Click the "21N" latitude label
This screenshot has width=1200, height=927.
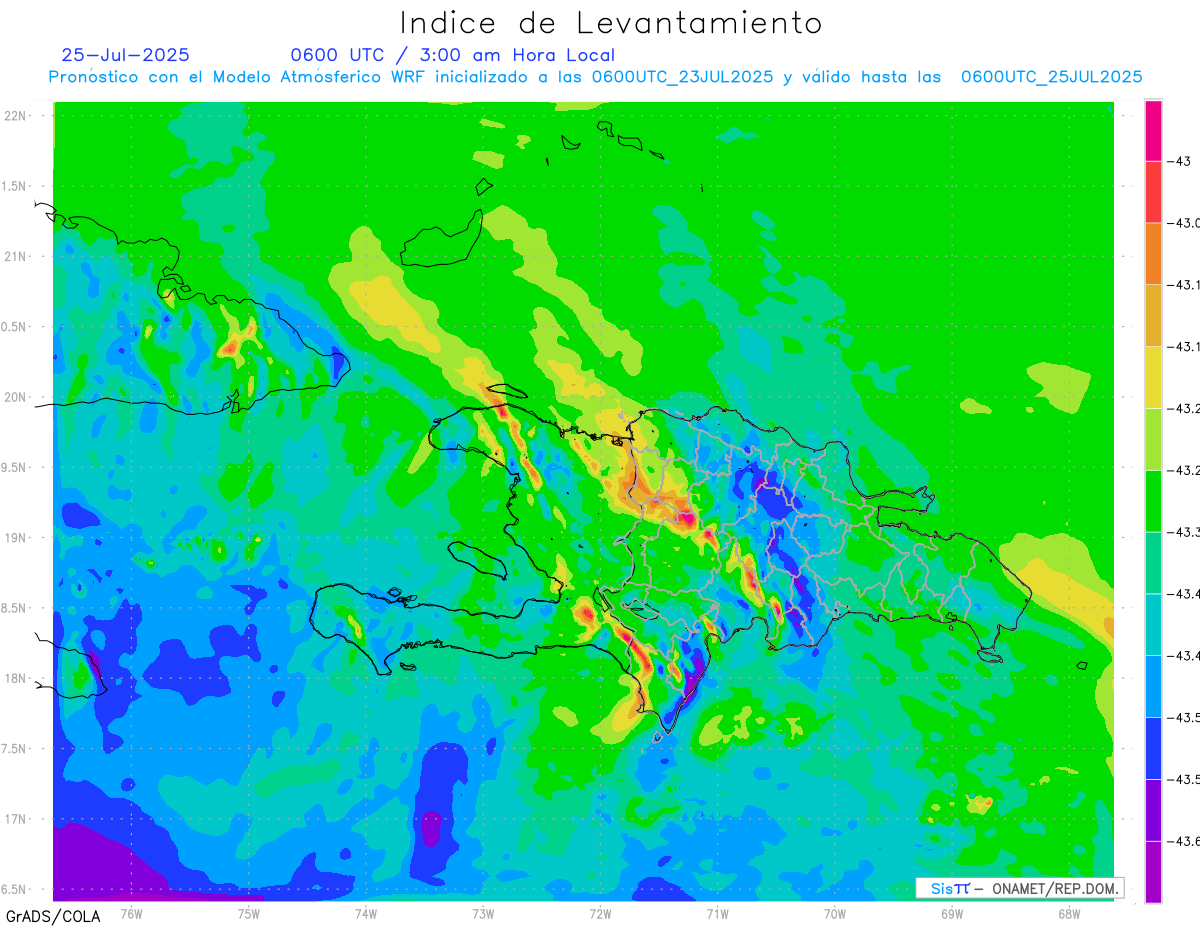pos(16,257)
